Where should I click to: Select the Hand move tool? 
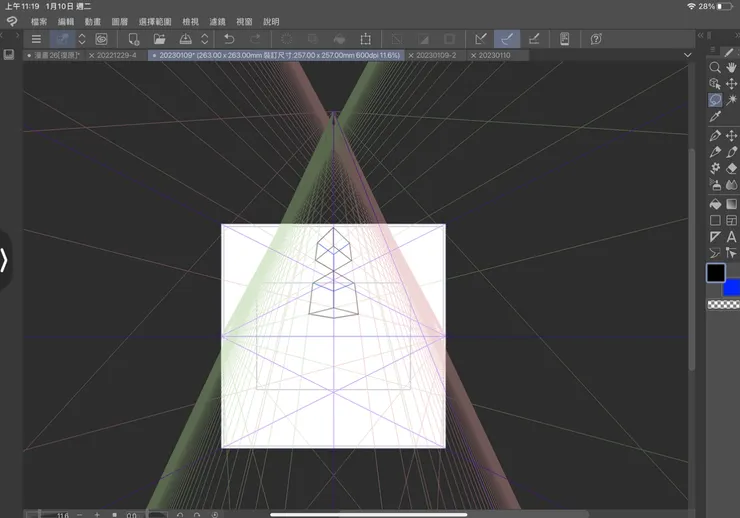(732, 67)
